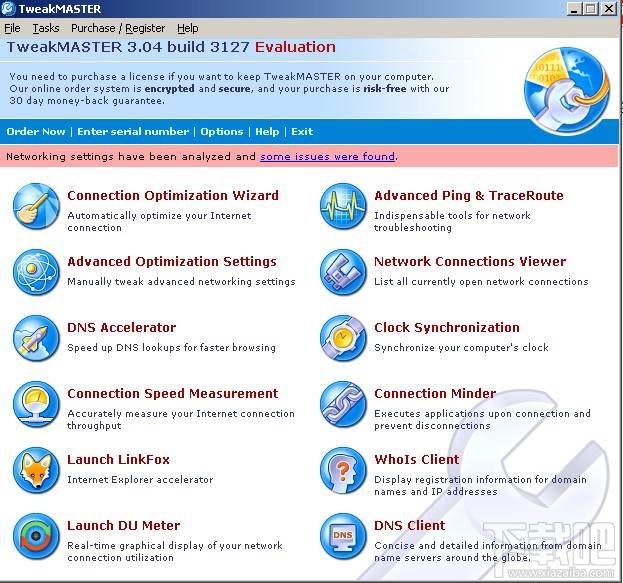The width and height of the screenshot is (623, 583).
Task: Click the Advanced Ping & TraceRoute pulse icon
Action: click(x=343, y=206)
